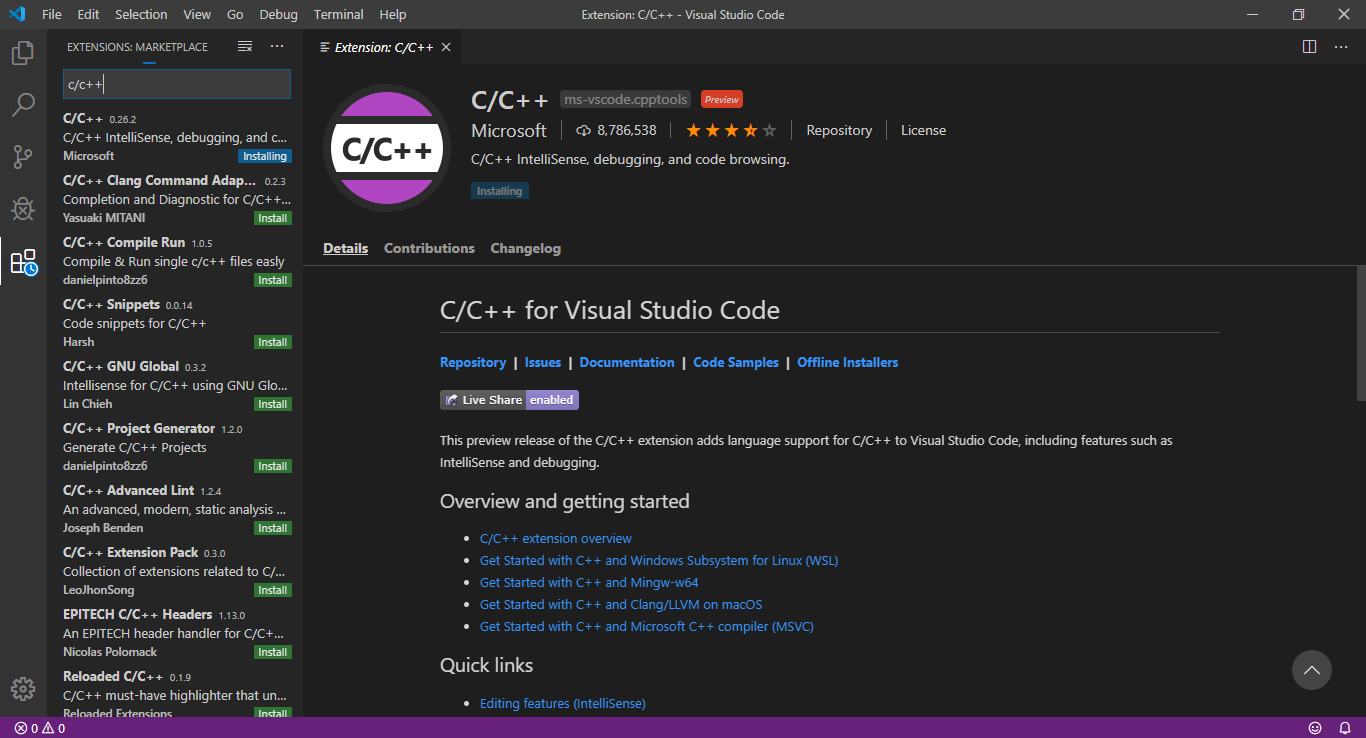Open the Documentation link in readme
The width and height of the screenshot is (1366, 738).
coord(627,362)
